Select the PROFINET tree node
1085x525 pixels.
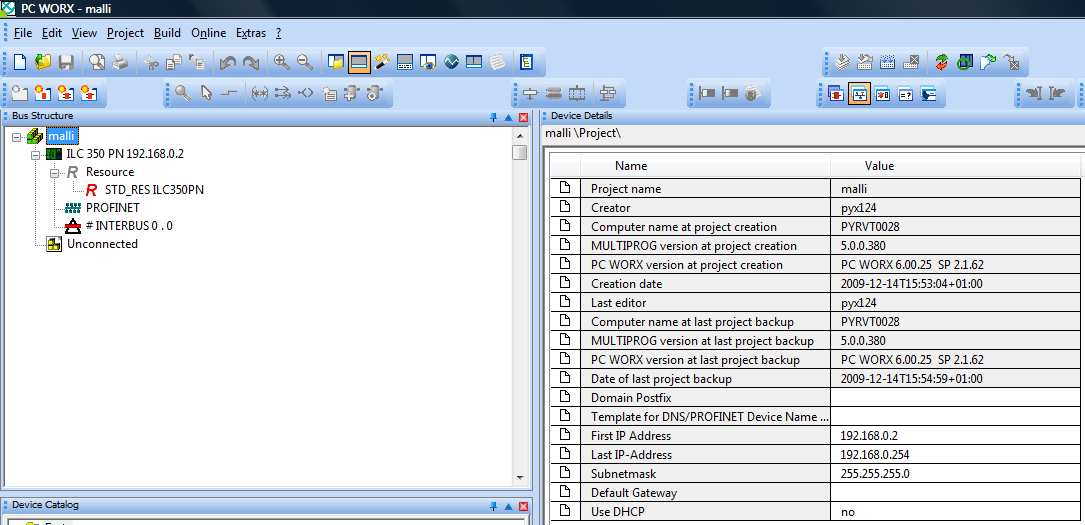click(x=113, y=208)
